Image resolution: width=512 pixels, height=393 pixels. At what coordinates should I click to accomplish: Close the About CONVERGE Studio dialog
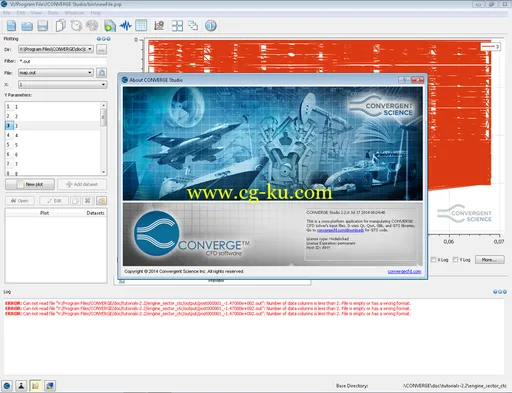pos(417,80)
